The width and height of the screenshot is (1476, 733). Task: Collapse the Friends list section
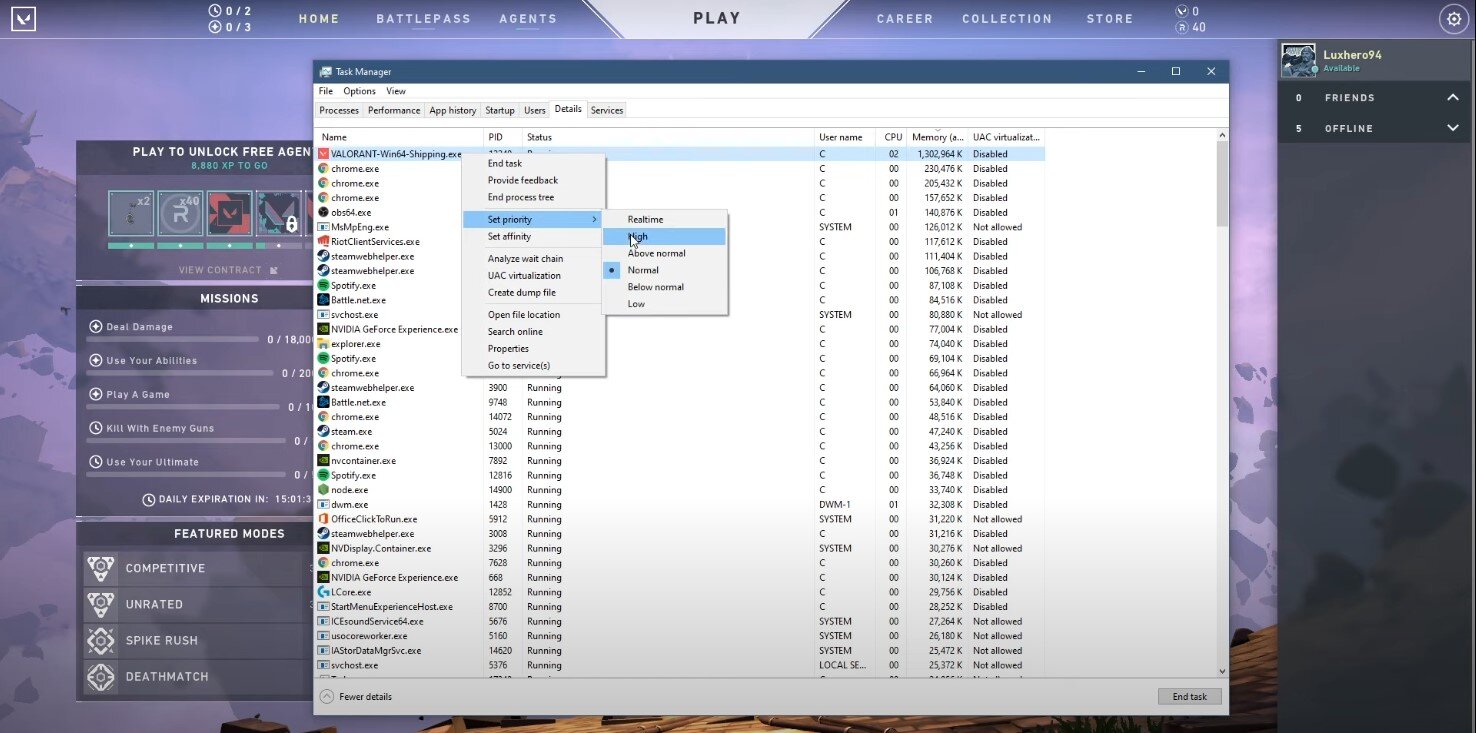tap(1452, 98)
